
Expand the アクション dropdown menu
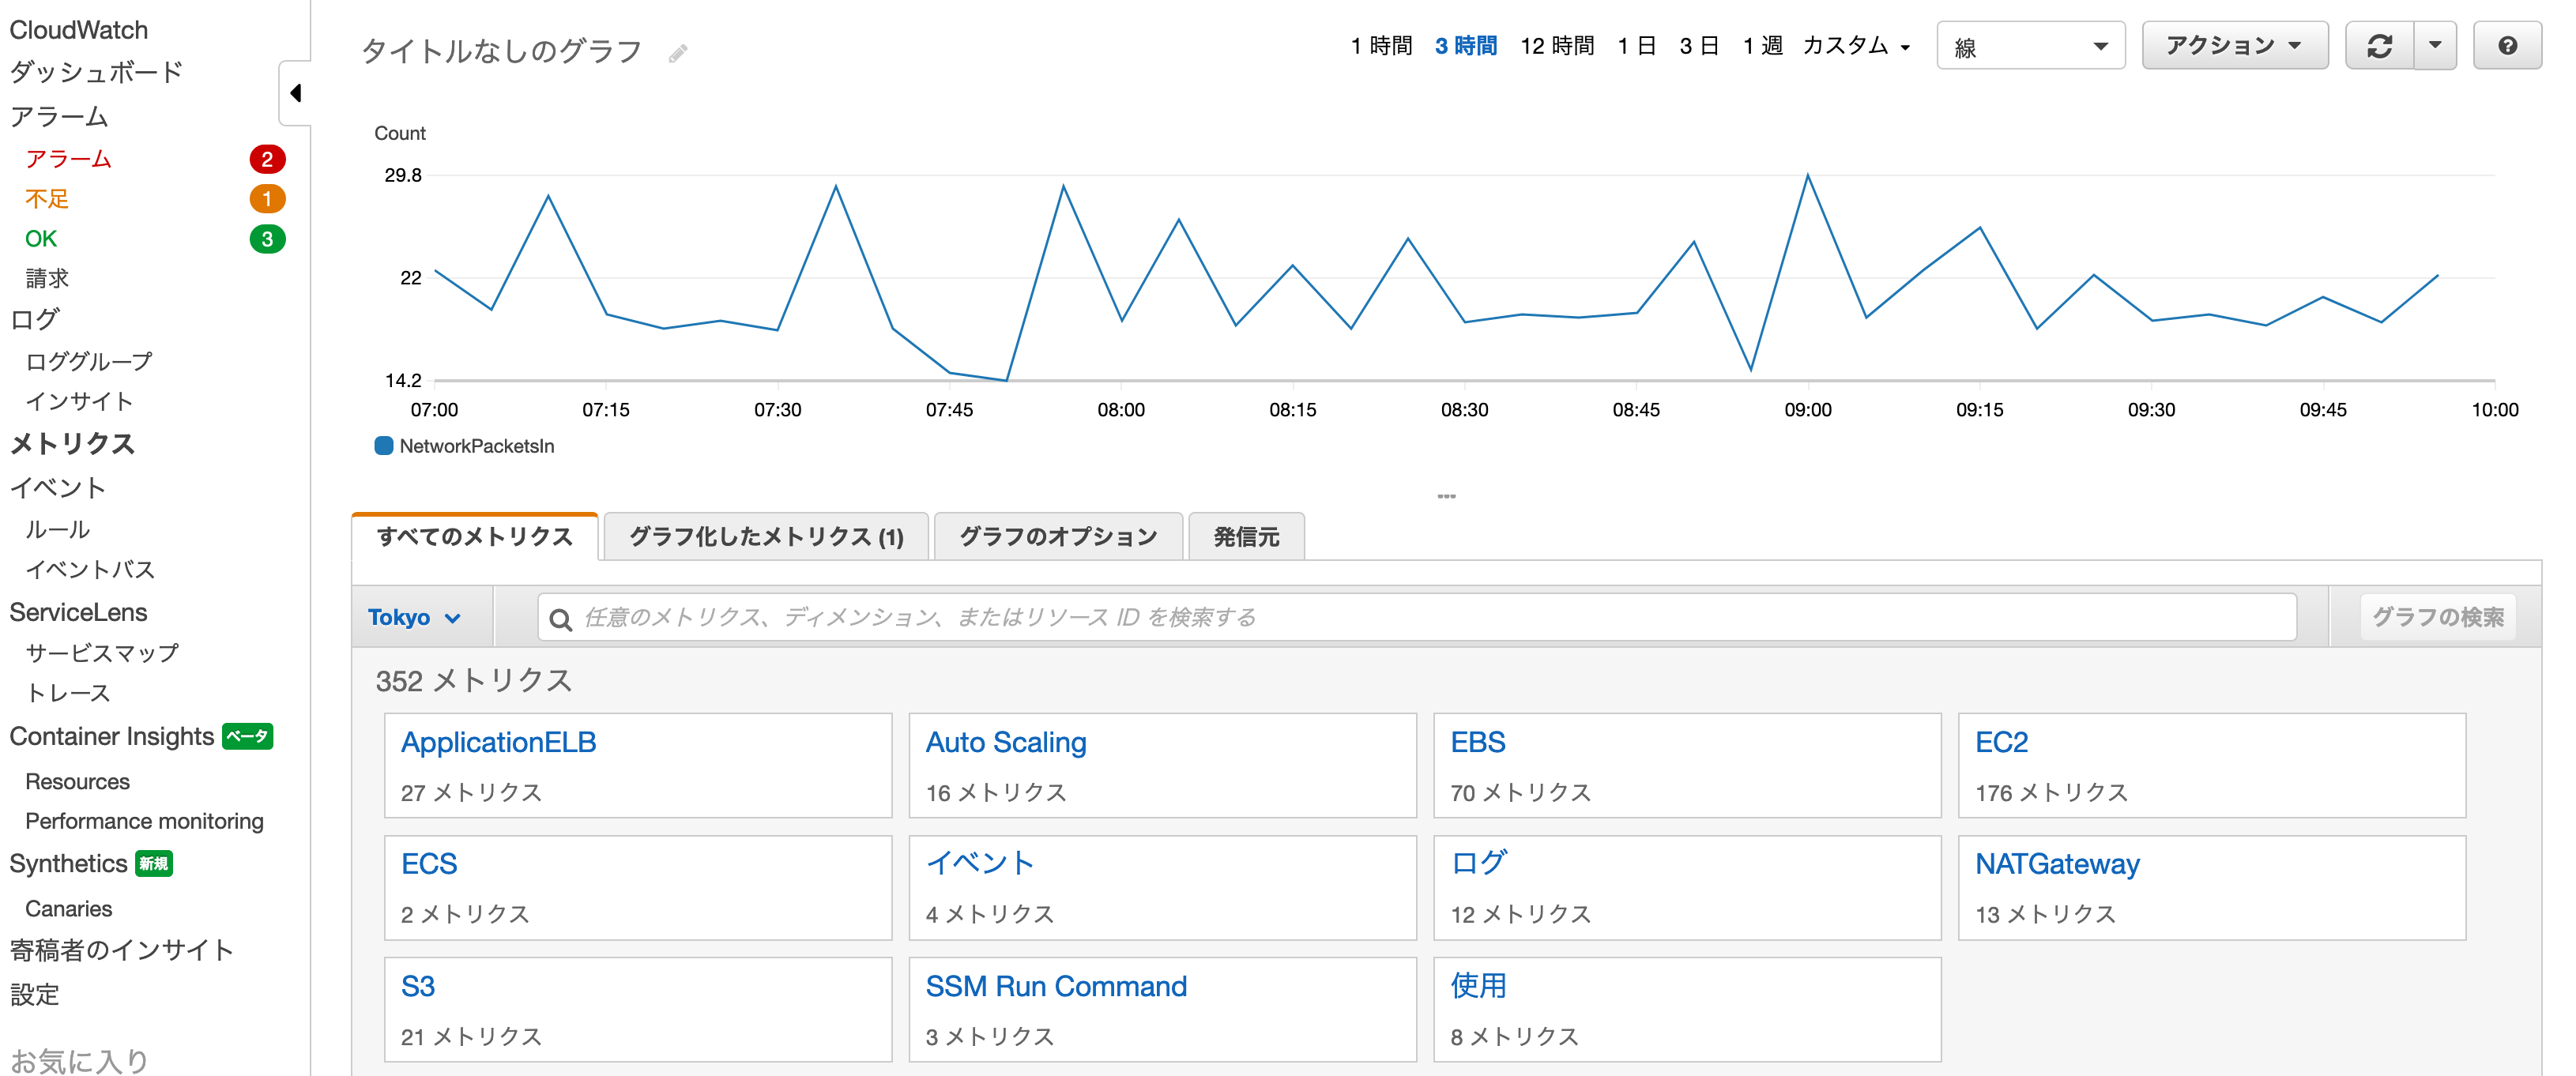click(x=2235, y=45)
